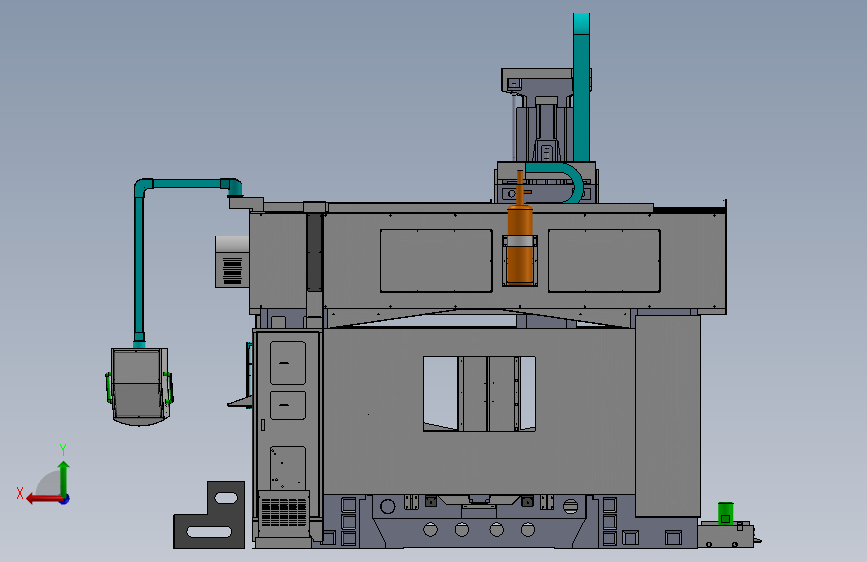This screenshot has height=562, width=867.
Task: Select the right rectangular crossbeam cover panel
Action: click(604, 261)
